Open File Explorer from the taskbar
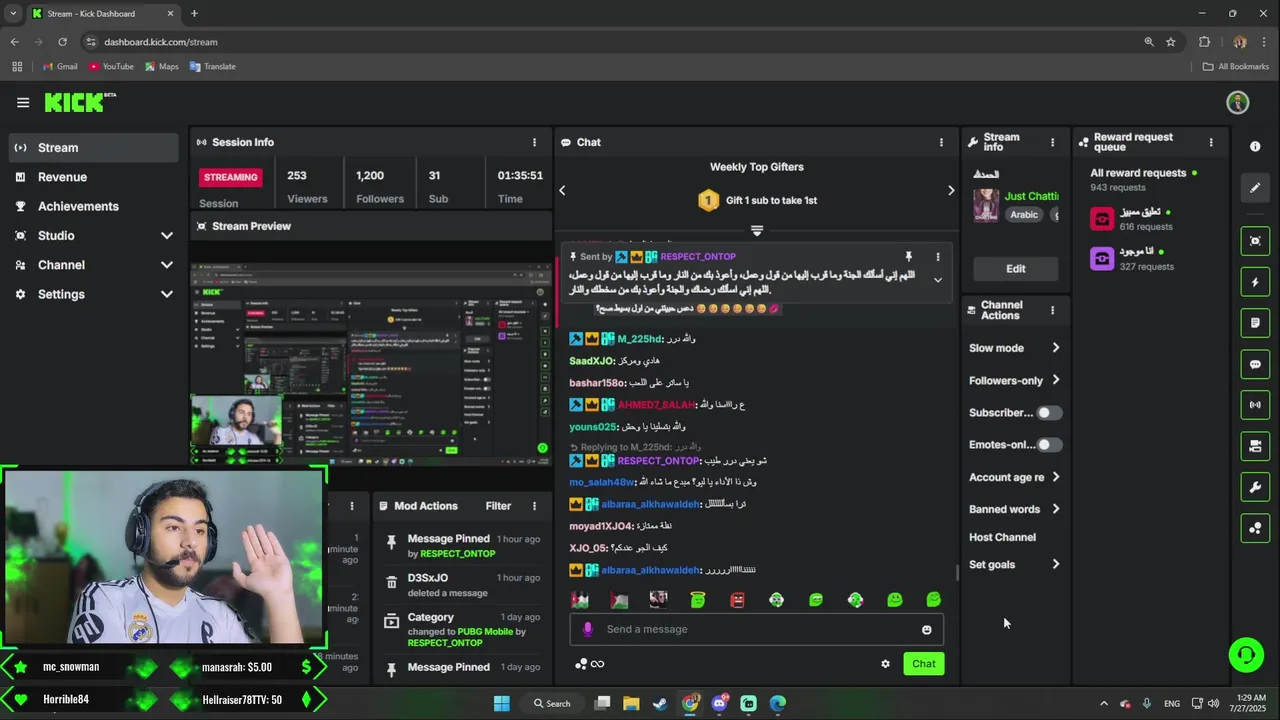 click(x=631, y=703)
